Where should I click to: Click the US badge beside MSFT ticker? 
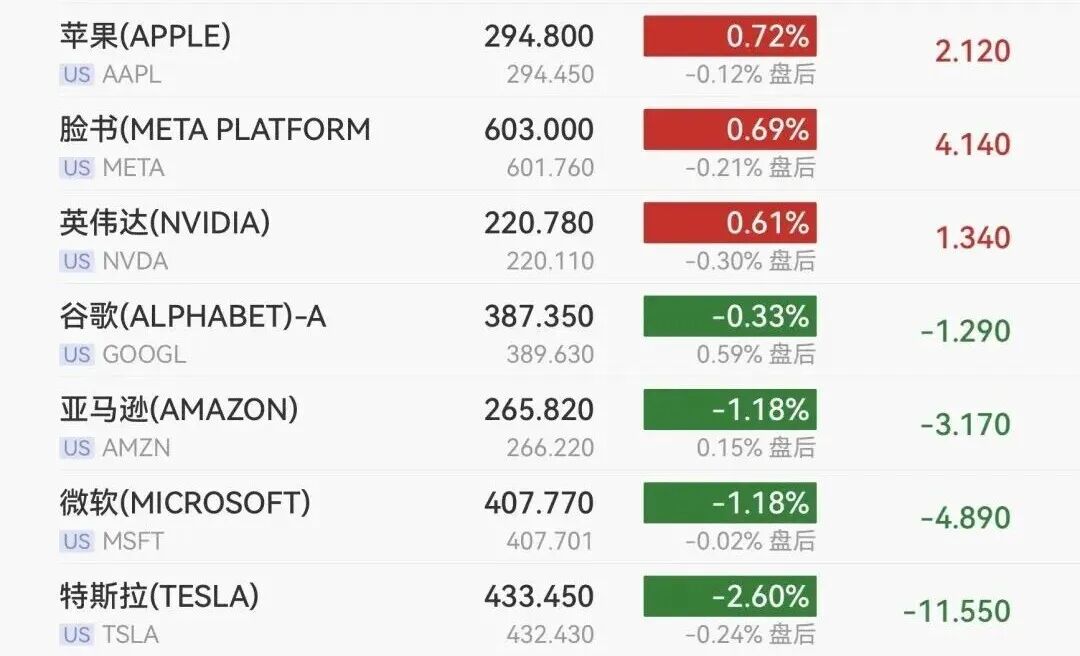click(76, 541)
